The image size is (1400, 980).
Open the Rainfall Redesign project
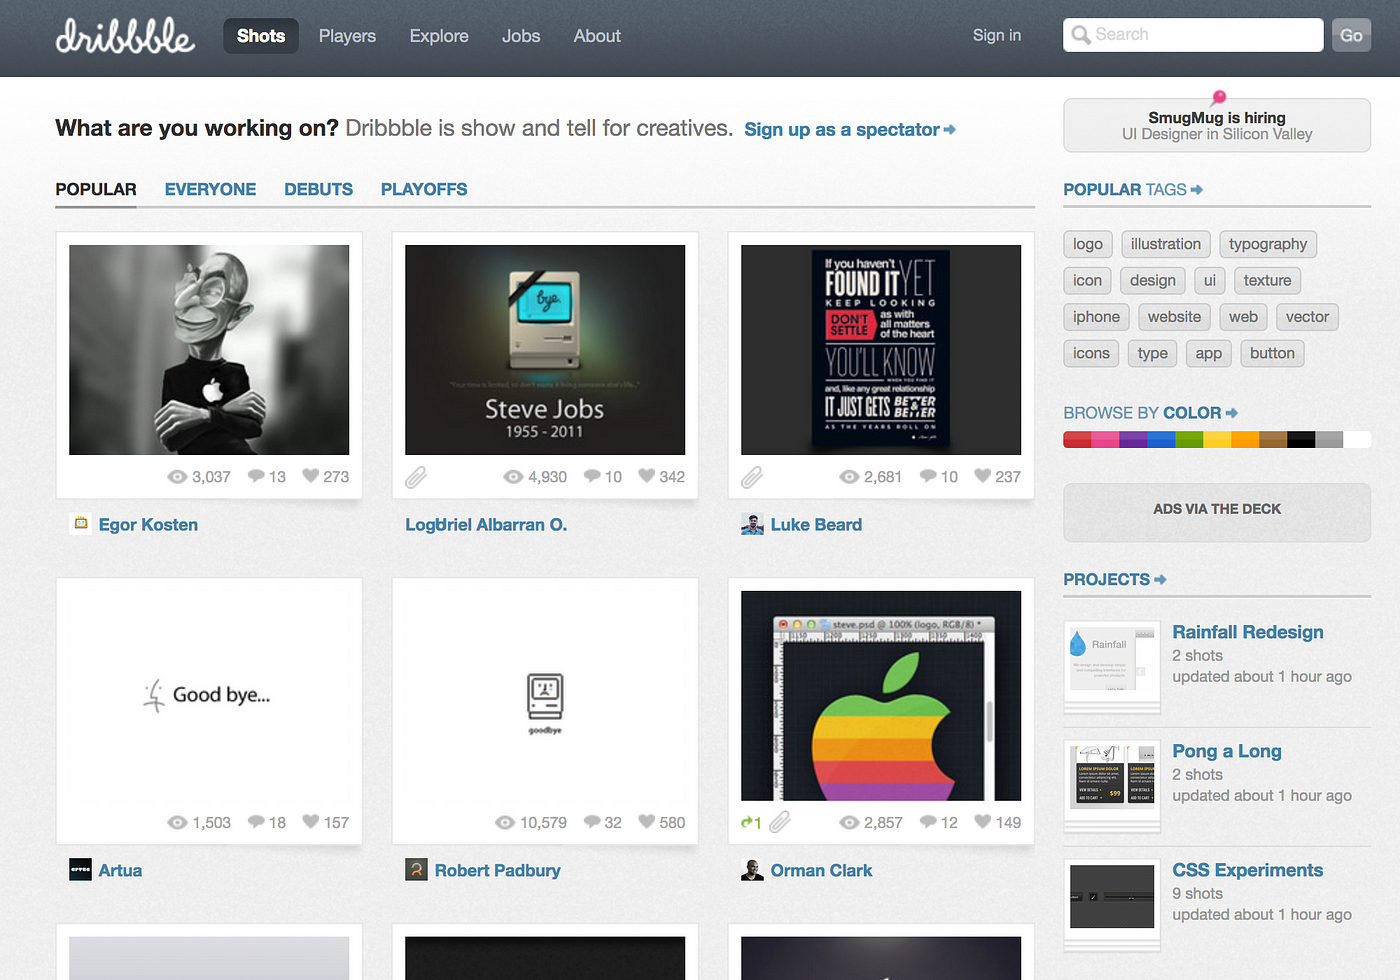(1248, 632)
